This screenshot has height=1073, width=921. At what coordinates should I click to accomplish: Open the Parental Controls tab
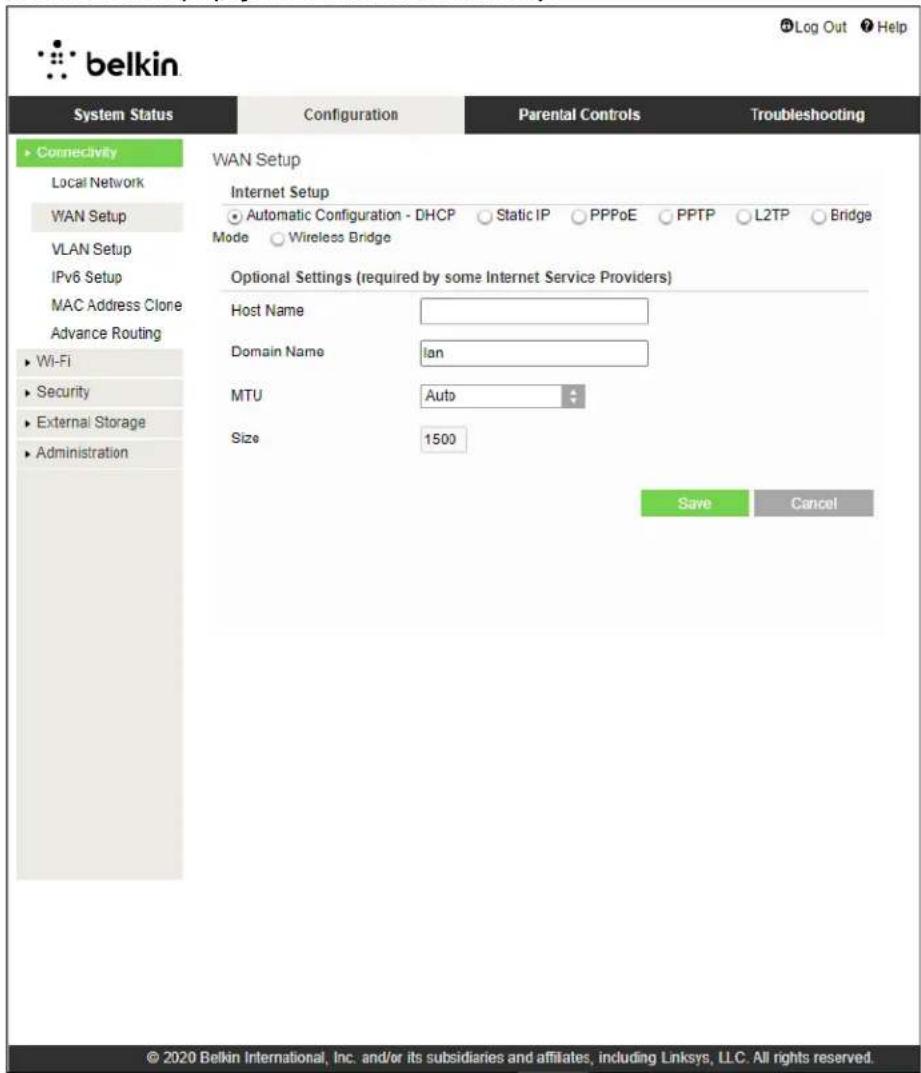tap(579, 114)
